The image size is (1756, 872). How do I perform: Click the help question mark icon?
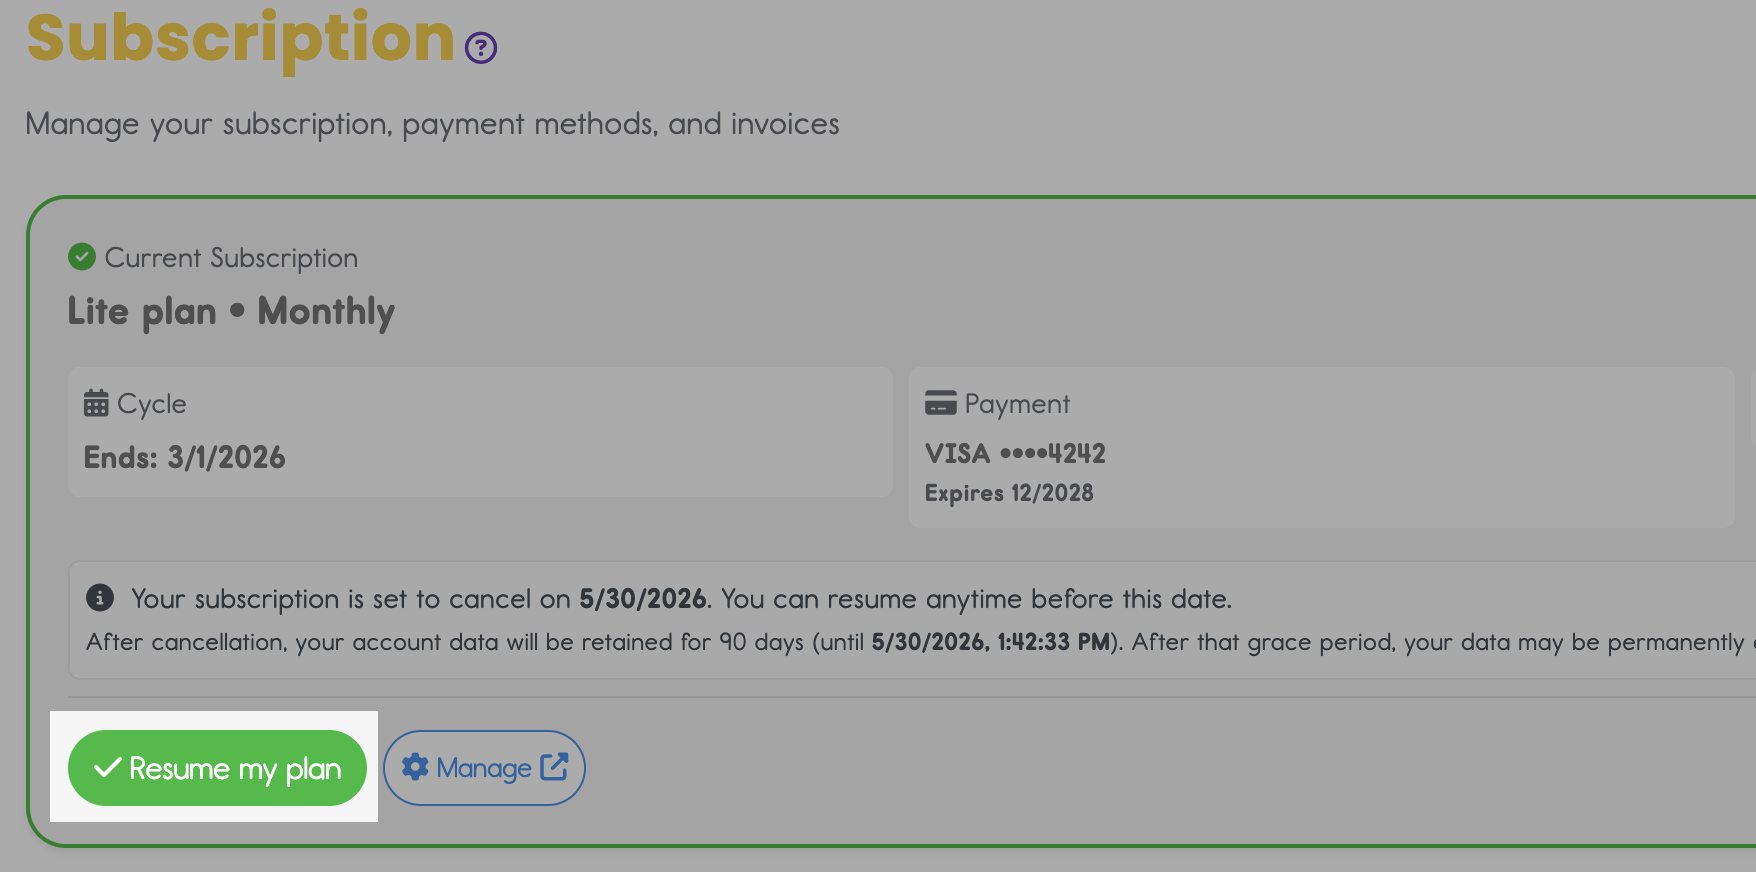(481, 47)
